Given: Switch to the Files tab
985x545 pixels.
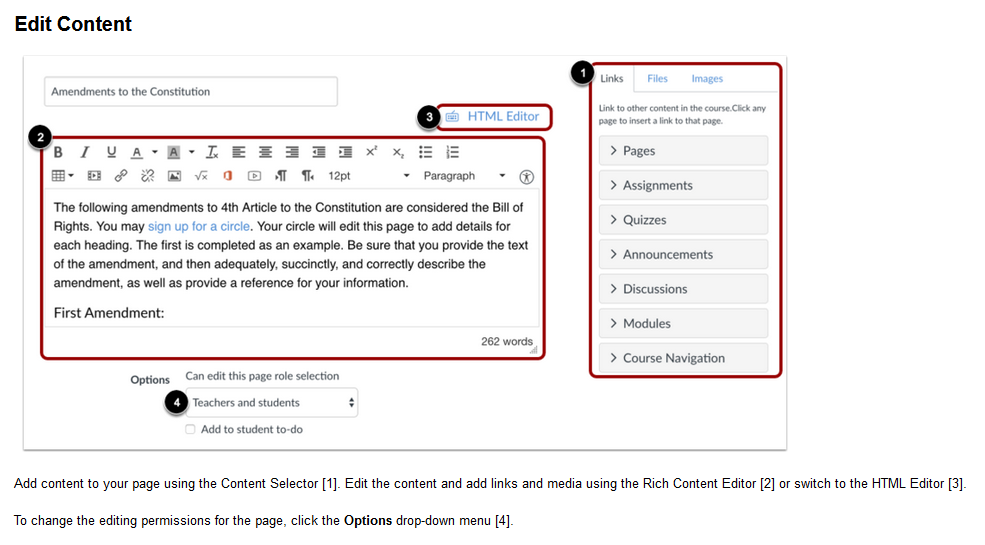Looking at the screenshot, I should pyautogui.click(x=657, y=79).
